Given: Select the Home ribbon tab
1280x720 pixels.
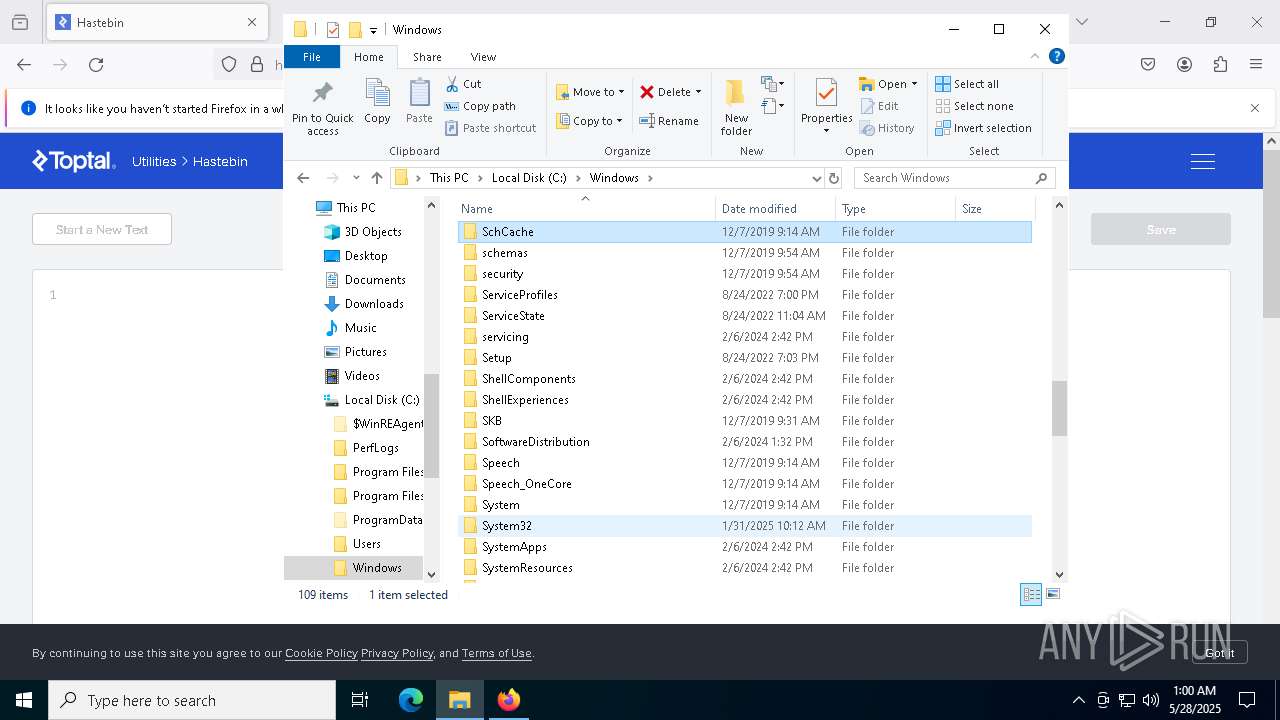Looking at the screenshot, I should tap(368, 57).
